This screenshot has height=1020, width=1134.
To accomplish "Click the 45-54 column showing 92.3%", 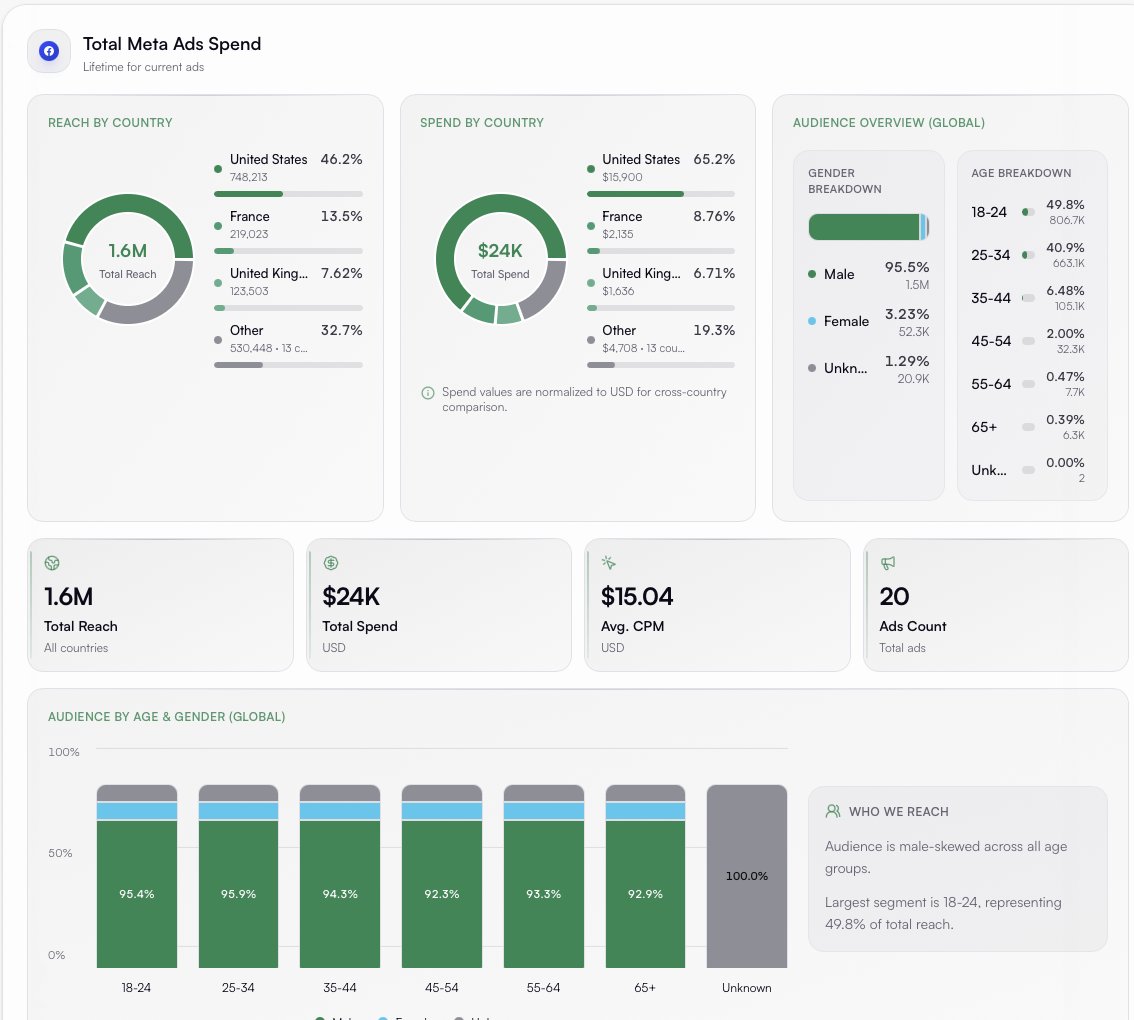I will tap(442, 876).
